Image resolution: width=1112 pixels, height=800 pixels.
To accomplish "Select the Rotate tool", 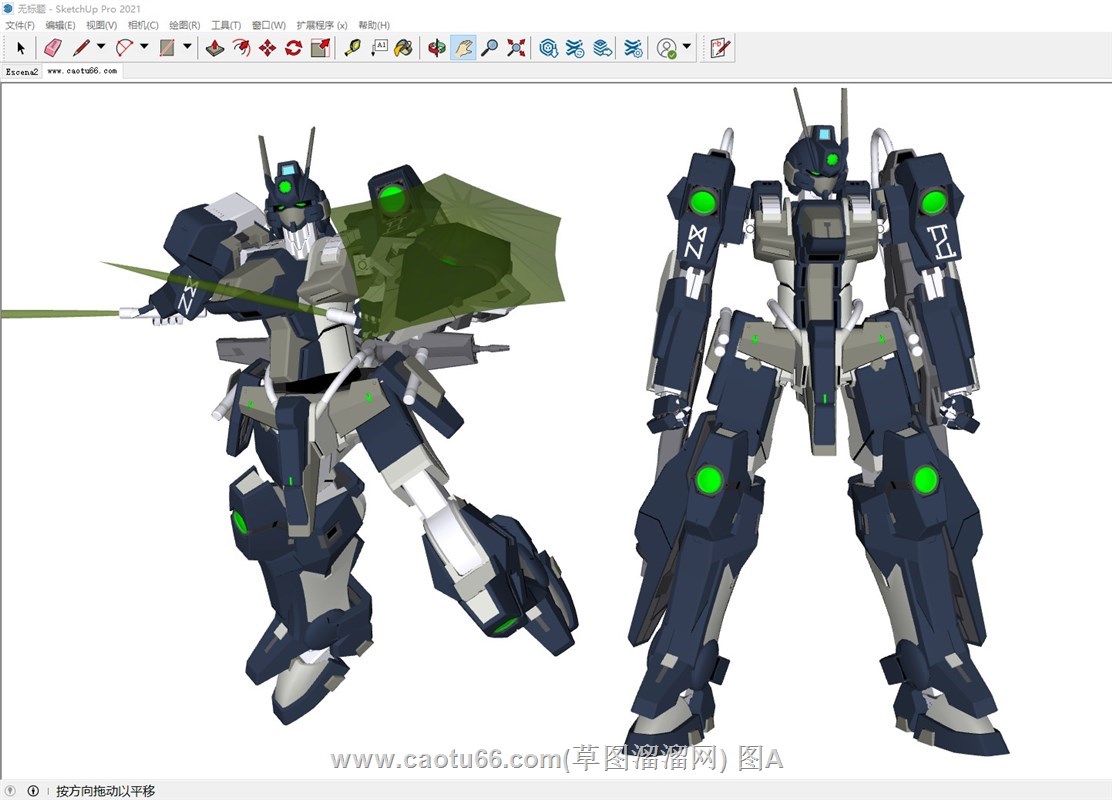I will pos(293,47).
